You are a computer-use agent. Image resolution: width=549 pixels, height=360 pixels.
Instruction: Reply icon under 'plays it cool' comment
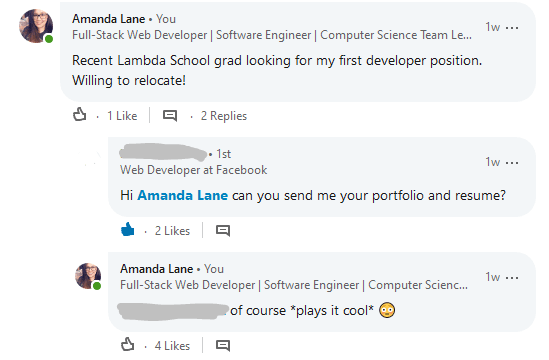click(223, 345)
